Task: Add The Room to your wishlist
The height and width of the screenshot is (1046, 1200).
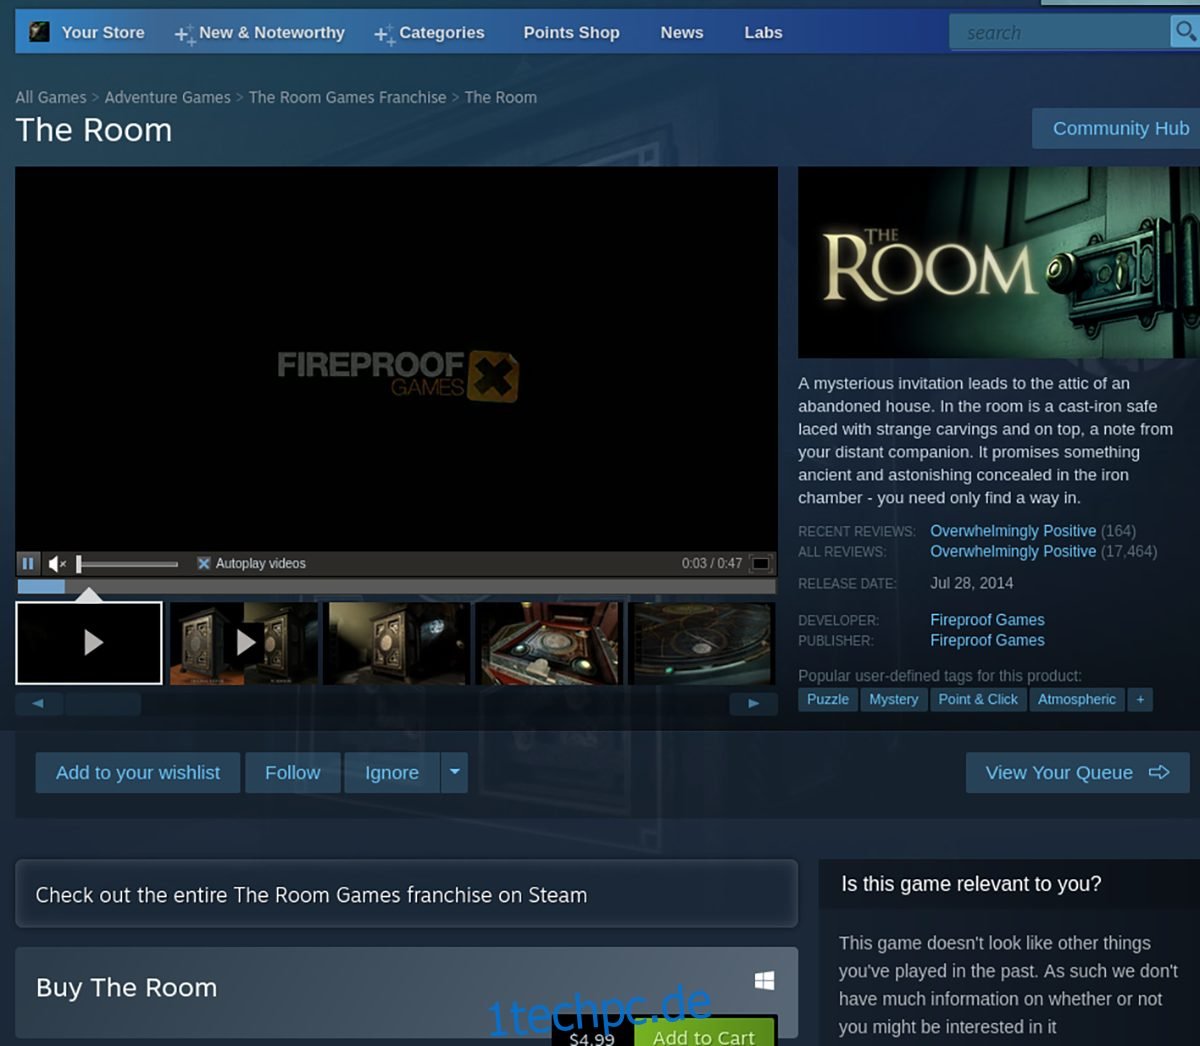Action: [138, 773]
